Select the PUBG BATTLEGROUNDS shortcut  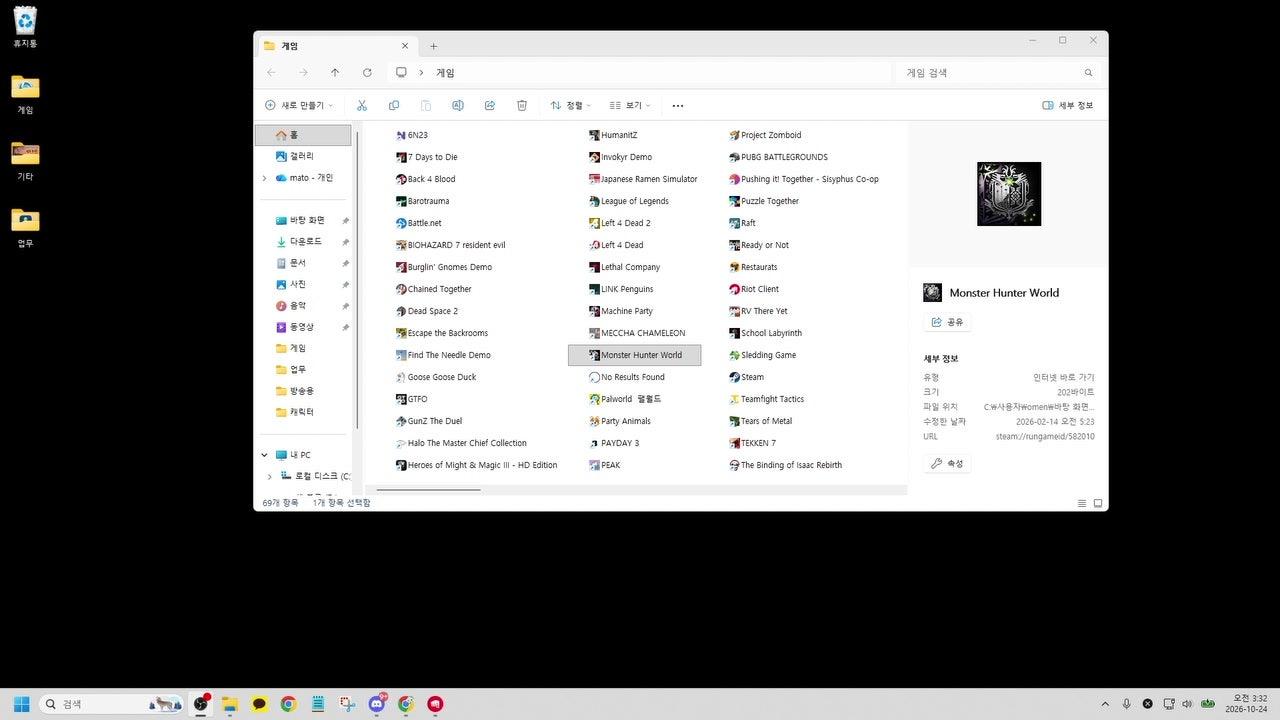(779, 157)
